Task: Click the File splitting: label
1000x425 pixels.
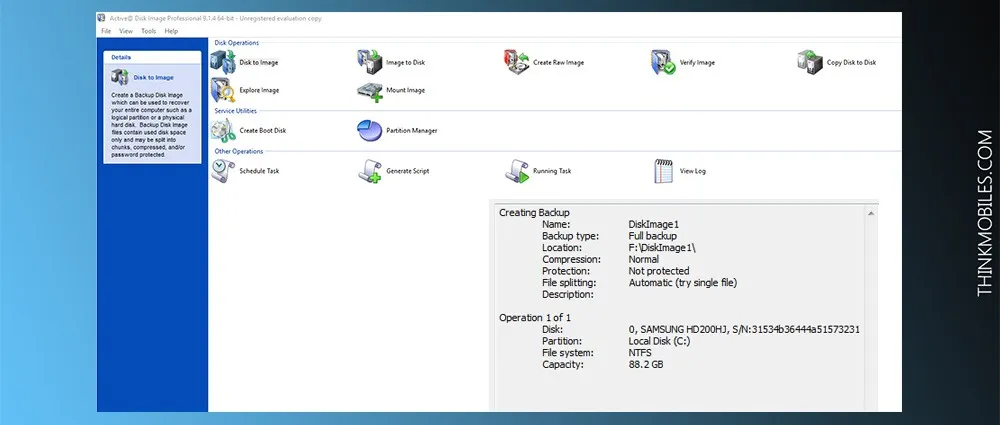Action: (x=569, y=283)
